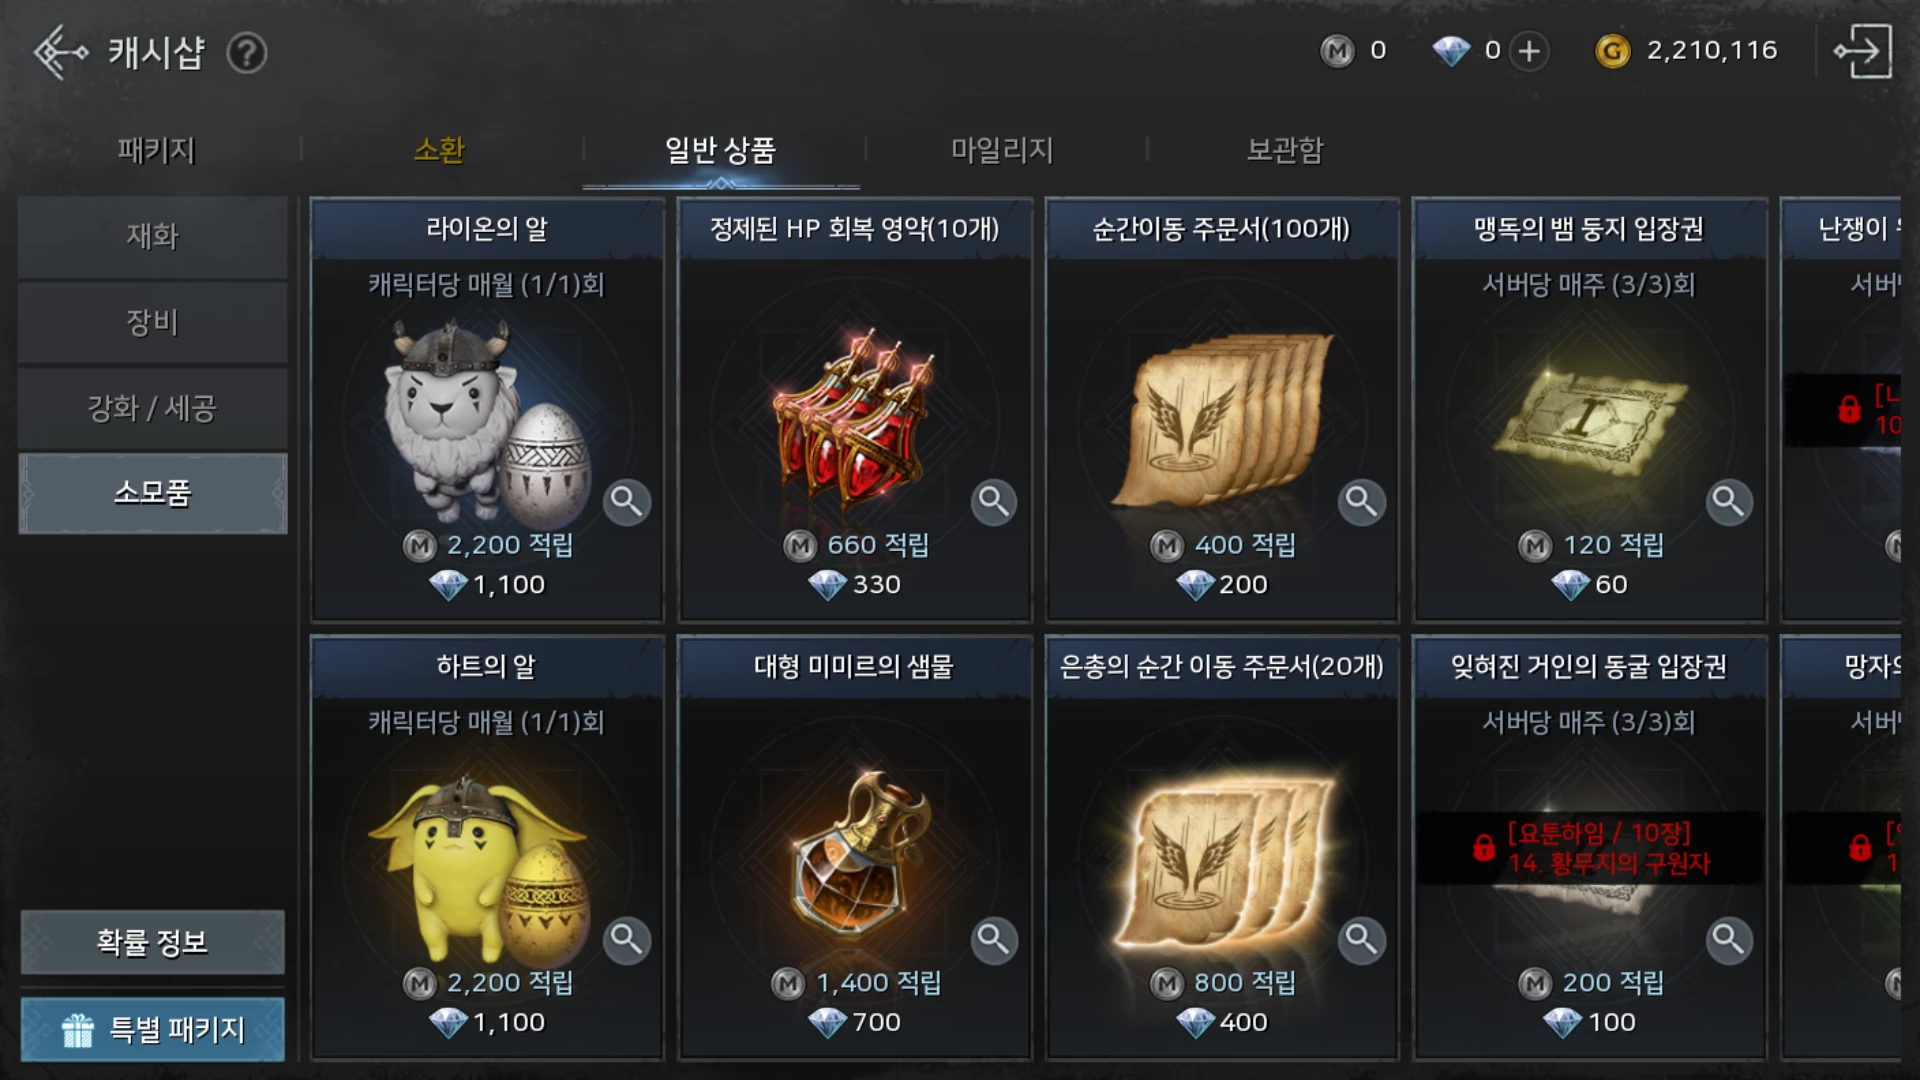Open the help question mark icon
The height and width of the screenshot is (1080, 1920).
[246, 53]
